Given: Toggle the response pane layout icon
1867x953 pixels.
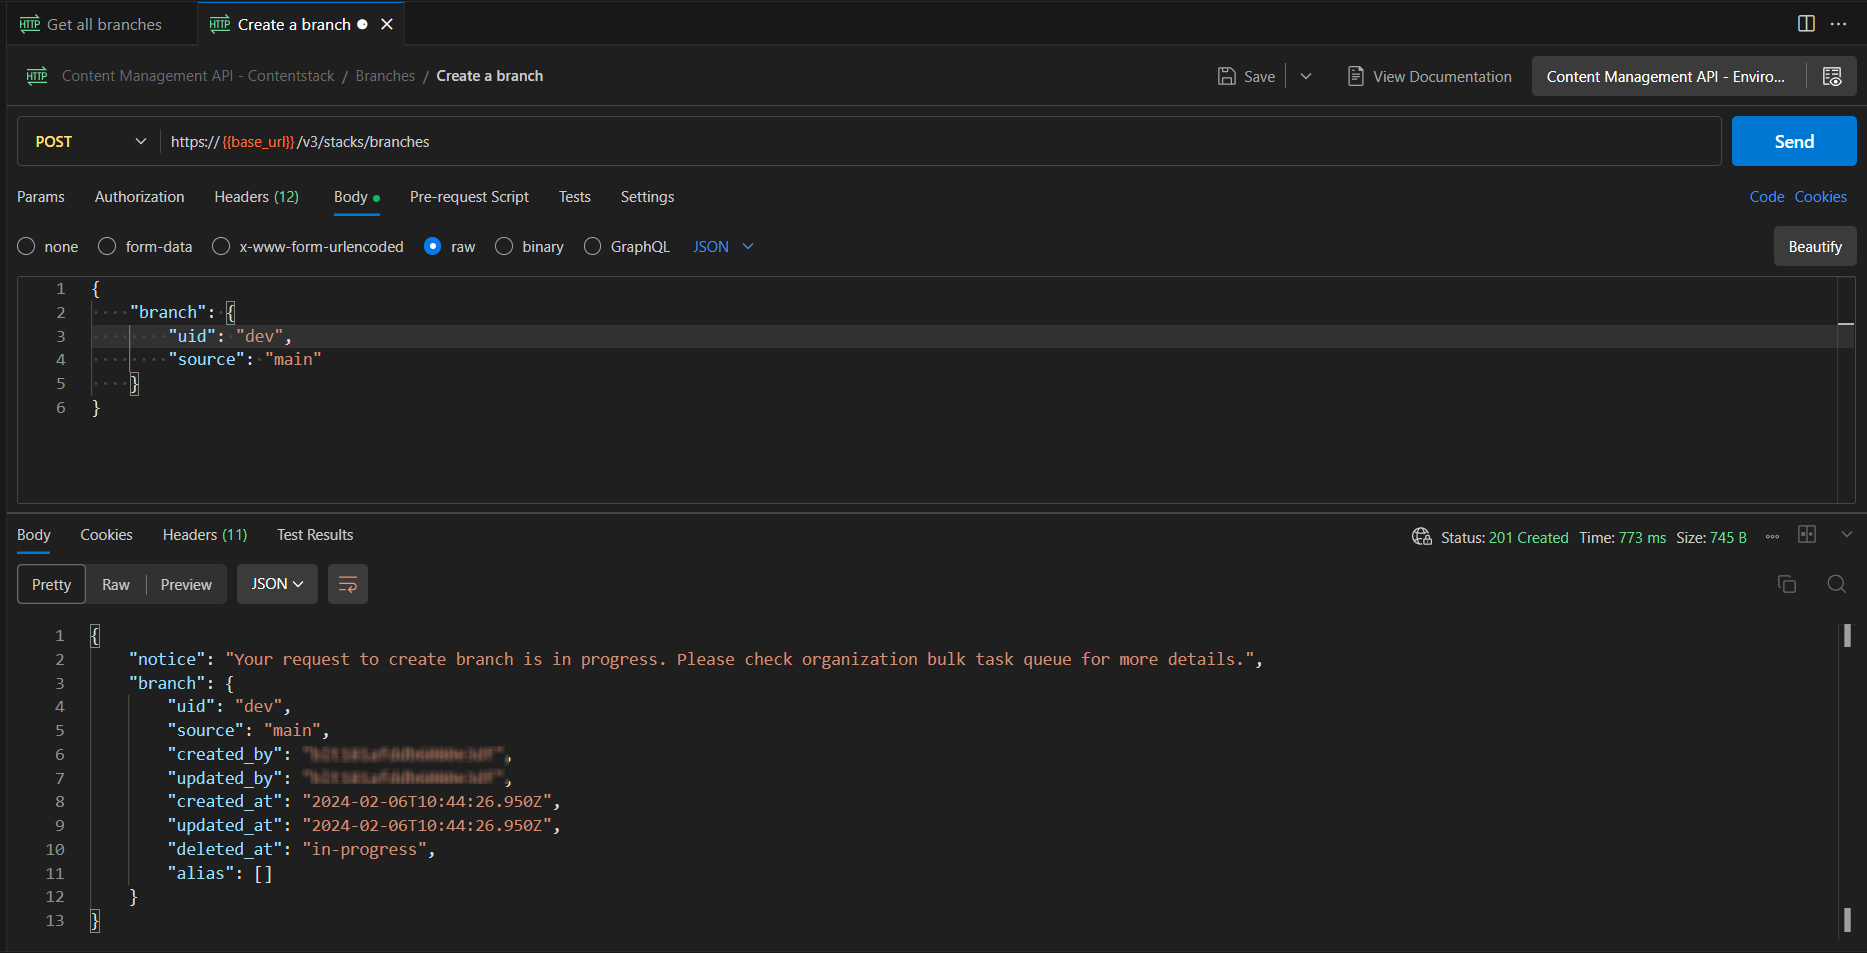Looking at the screenshot, I should click(x=1807, y=534).
